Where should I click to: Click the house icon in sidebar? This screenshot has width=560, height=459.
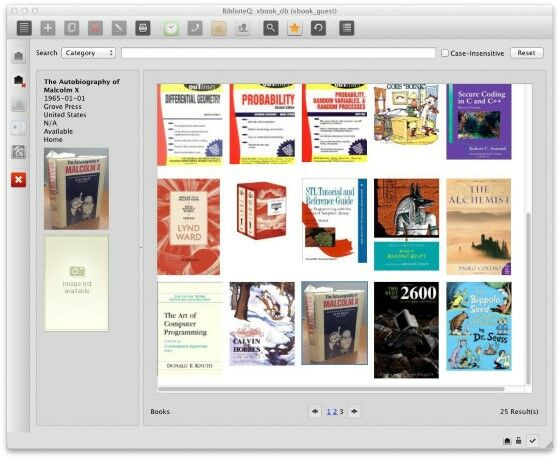coord(19,152)
